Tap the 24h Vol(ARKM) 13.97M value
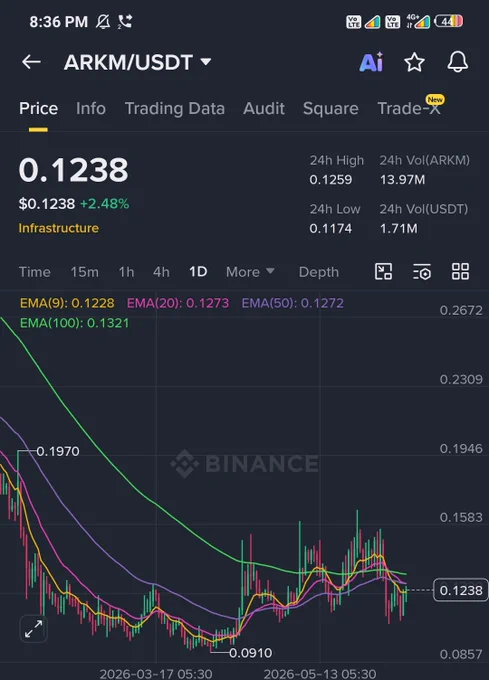The height and width of the screenshot is (680, 489). click(402, 180)
